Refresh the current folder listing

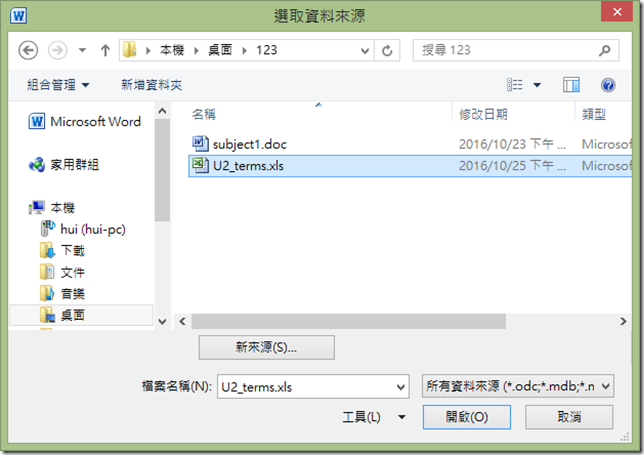tap(387, 51)
